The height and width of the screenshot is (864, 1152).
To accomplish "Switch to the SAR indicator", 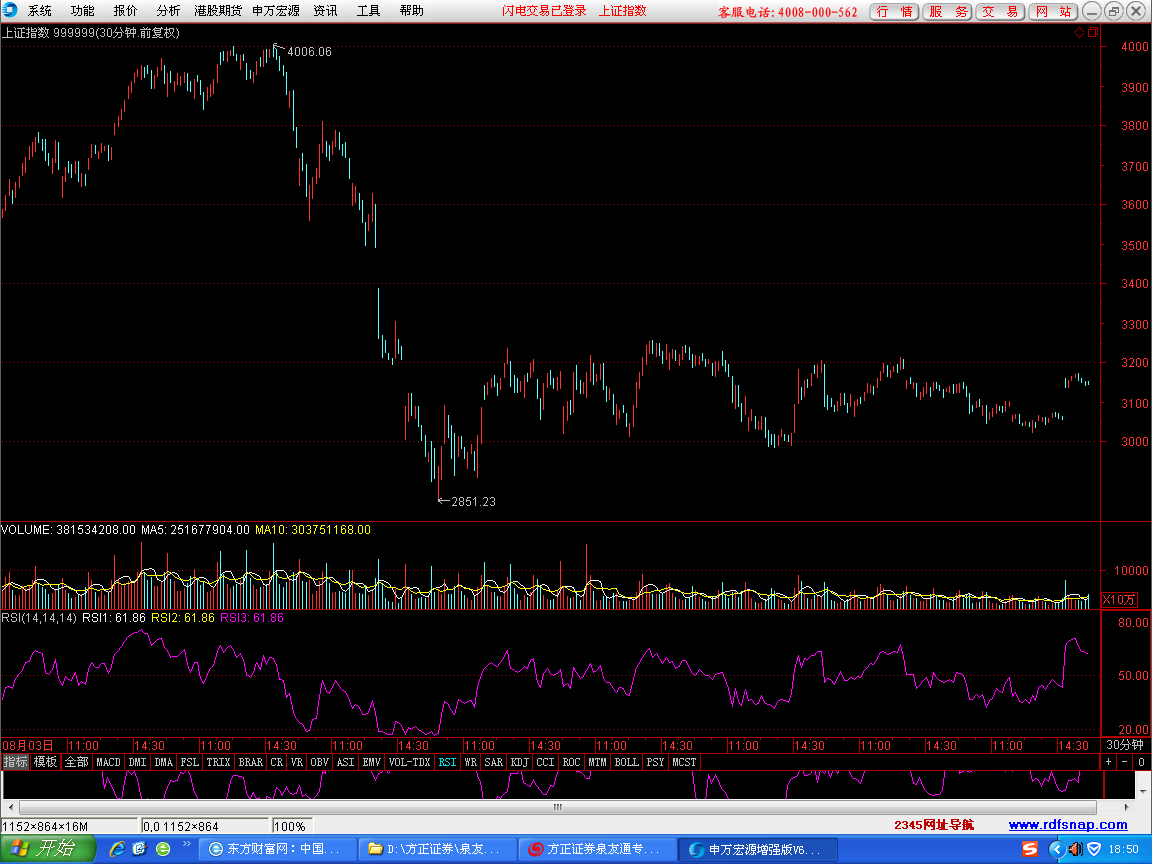I will [x=494, y=762].
